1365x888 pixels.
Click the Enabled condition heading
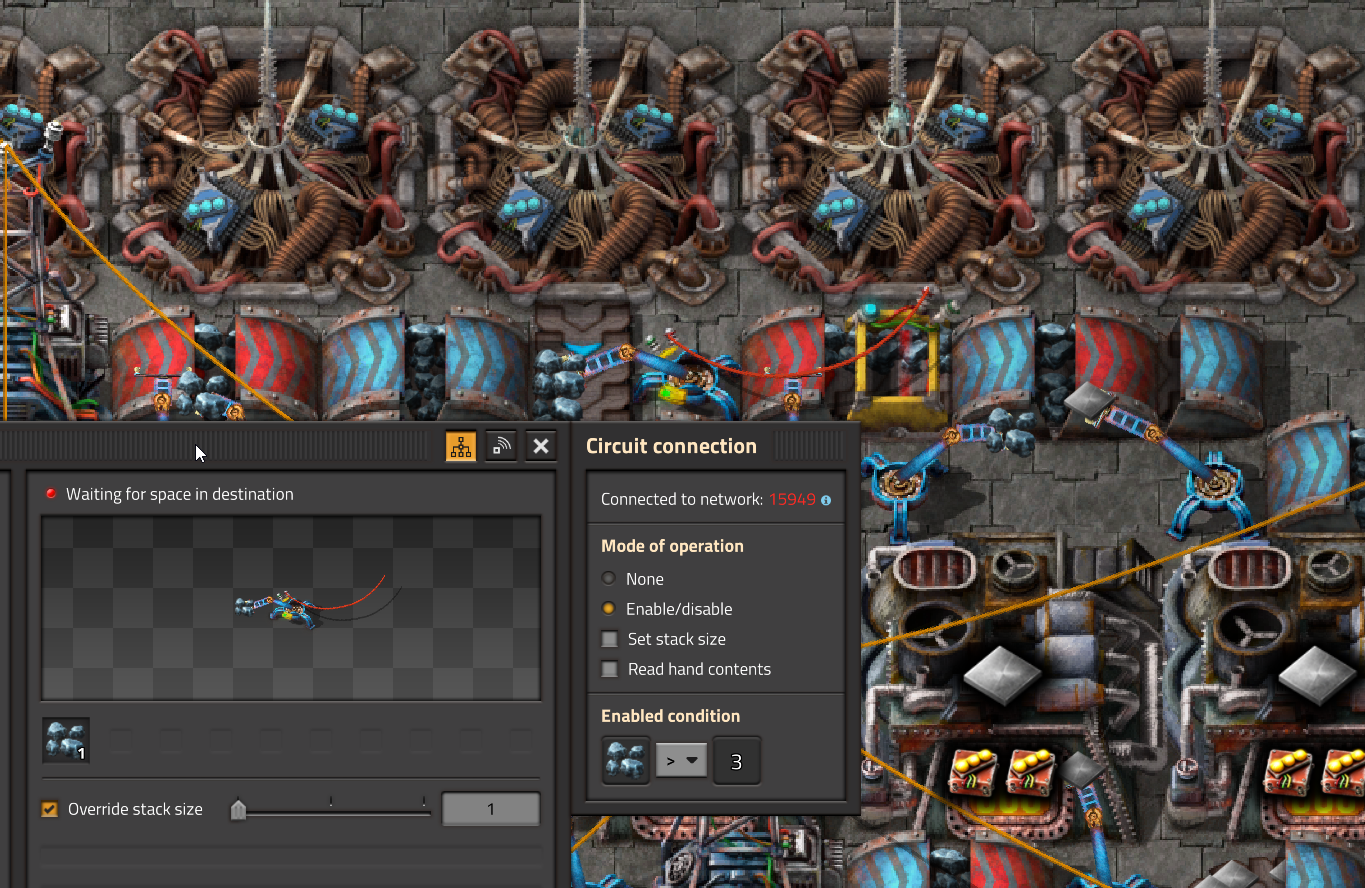point(670,716)
